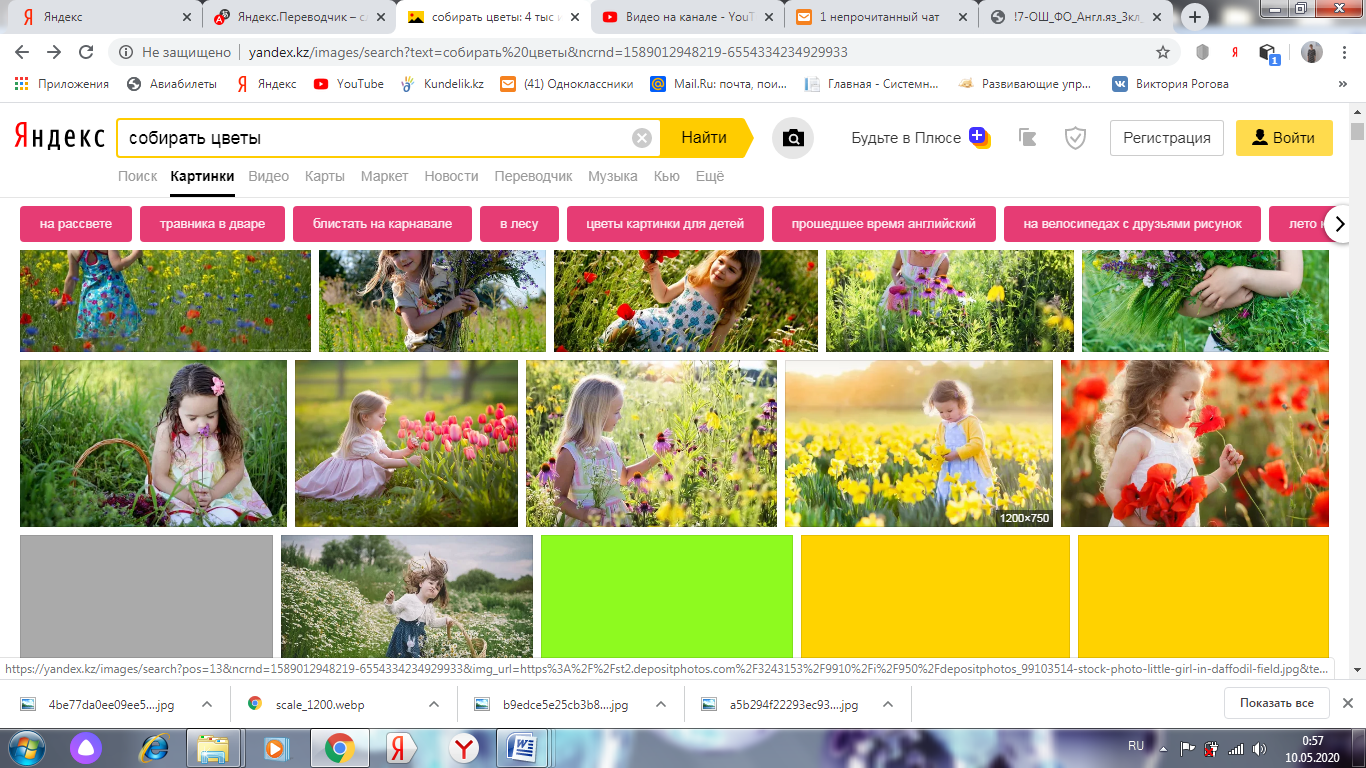The height and width of the screenshot is (768, 1366).
Task: Open the 'Видео' search category
Action: pyautogui.click(x=269, y=176)
